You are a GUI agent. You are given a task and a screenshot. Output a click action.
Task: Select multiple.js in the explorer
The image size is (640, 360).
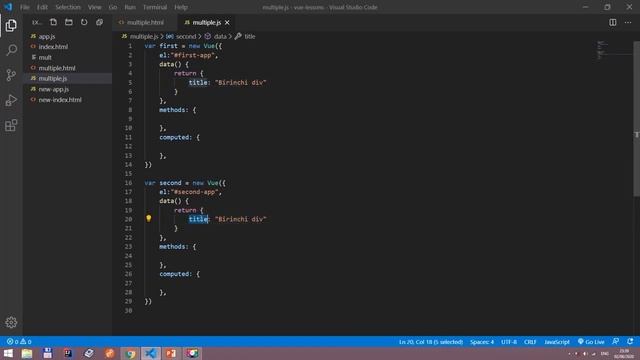point(67,78)
